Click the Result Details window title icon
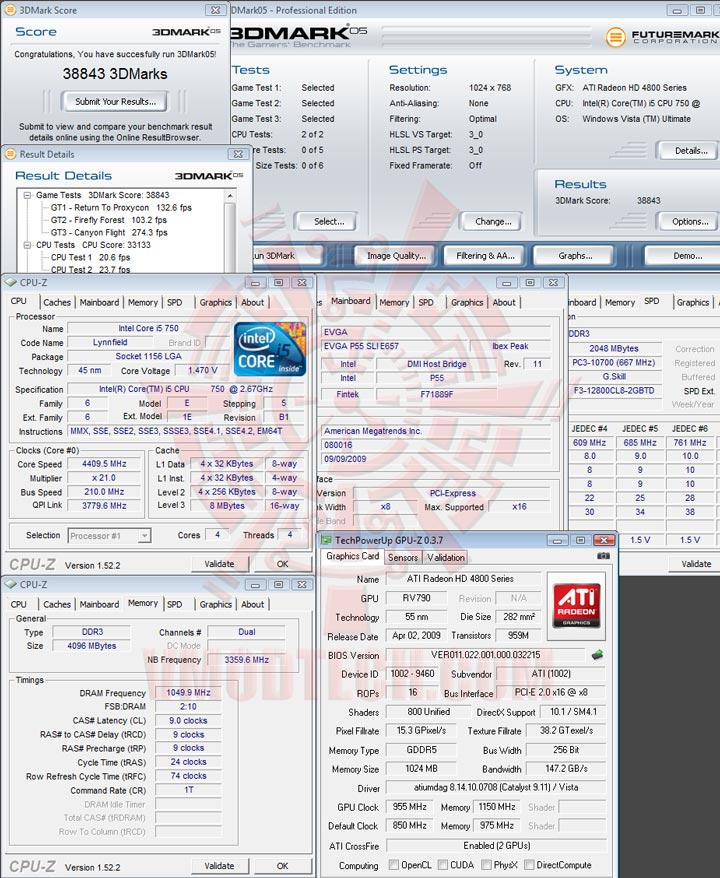 click(10, 154)
